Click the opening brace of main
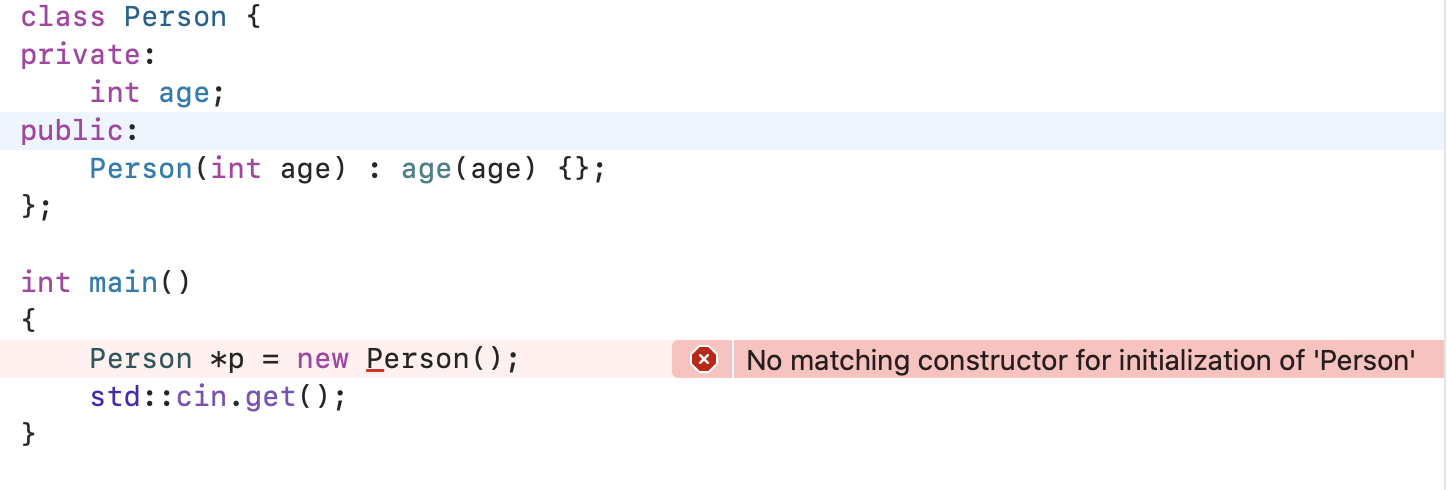 (29, 321)
